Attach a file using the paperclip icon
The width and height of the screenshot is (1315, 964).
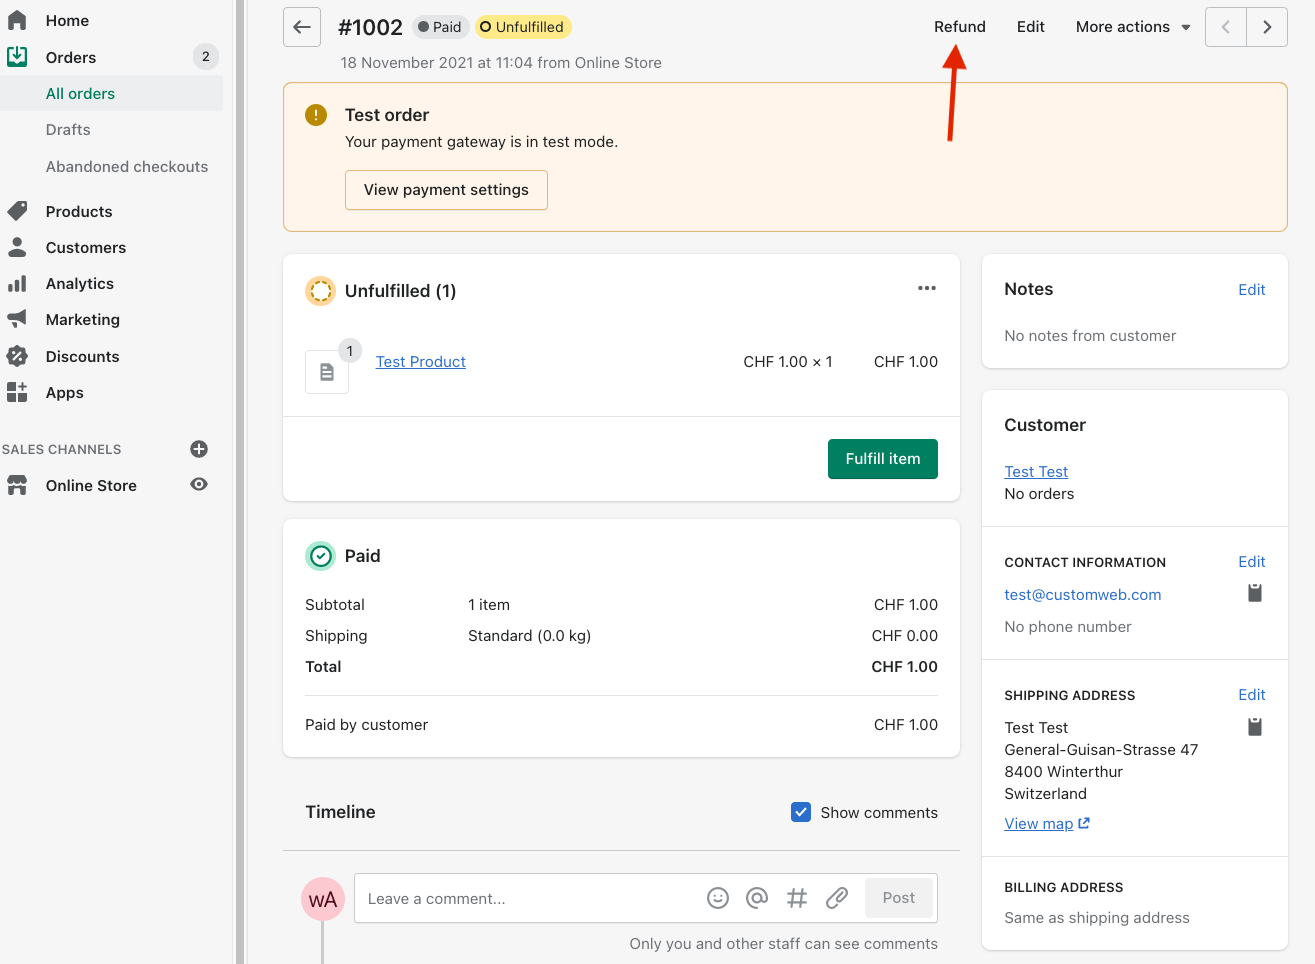tap(837, 898)
